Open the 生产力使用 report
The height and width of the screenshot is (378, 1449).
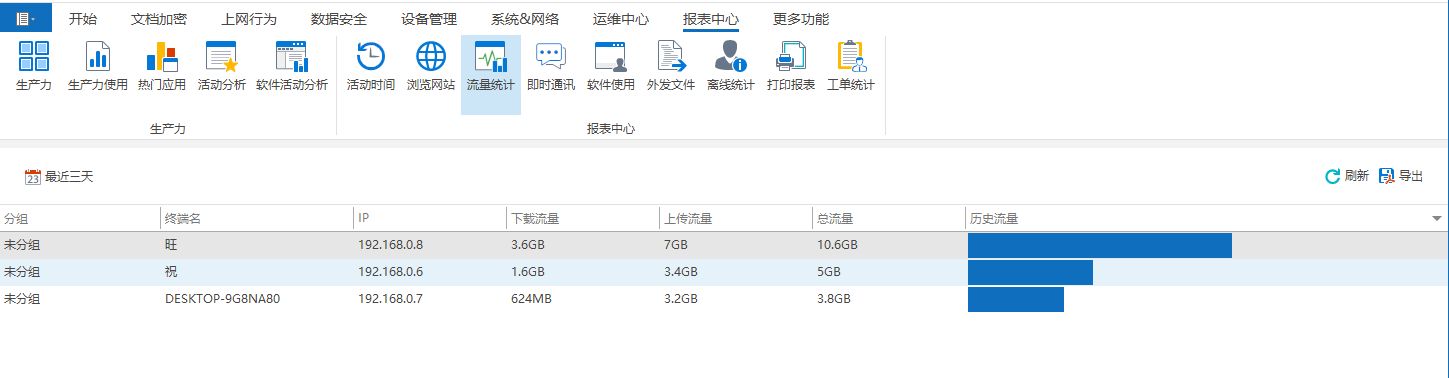pos(98,67)
